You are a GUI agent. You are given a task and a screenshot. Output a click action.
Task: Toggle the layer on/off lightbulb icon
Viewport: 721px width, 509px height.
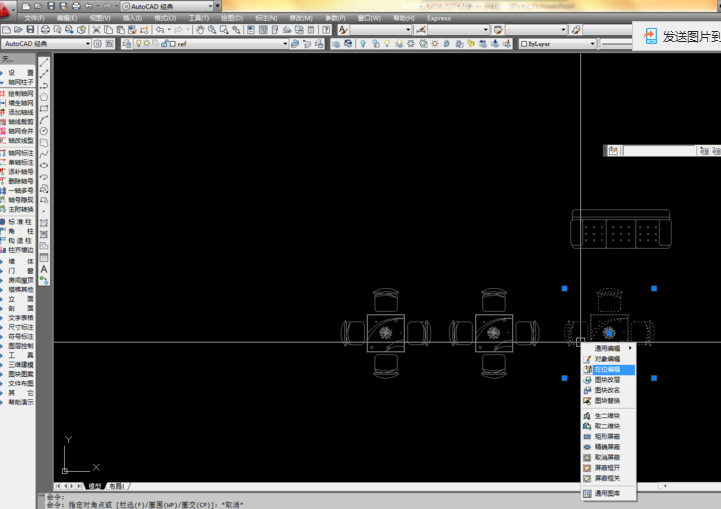[x=139, y=44]
